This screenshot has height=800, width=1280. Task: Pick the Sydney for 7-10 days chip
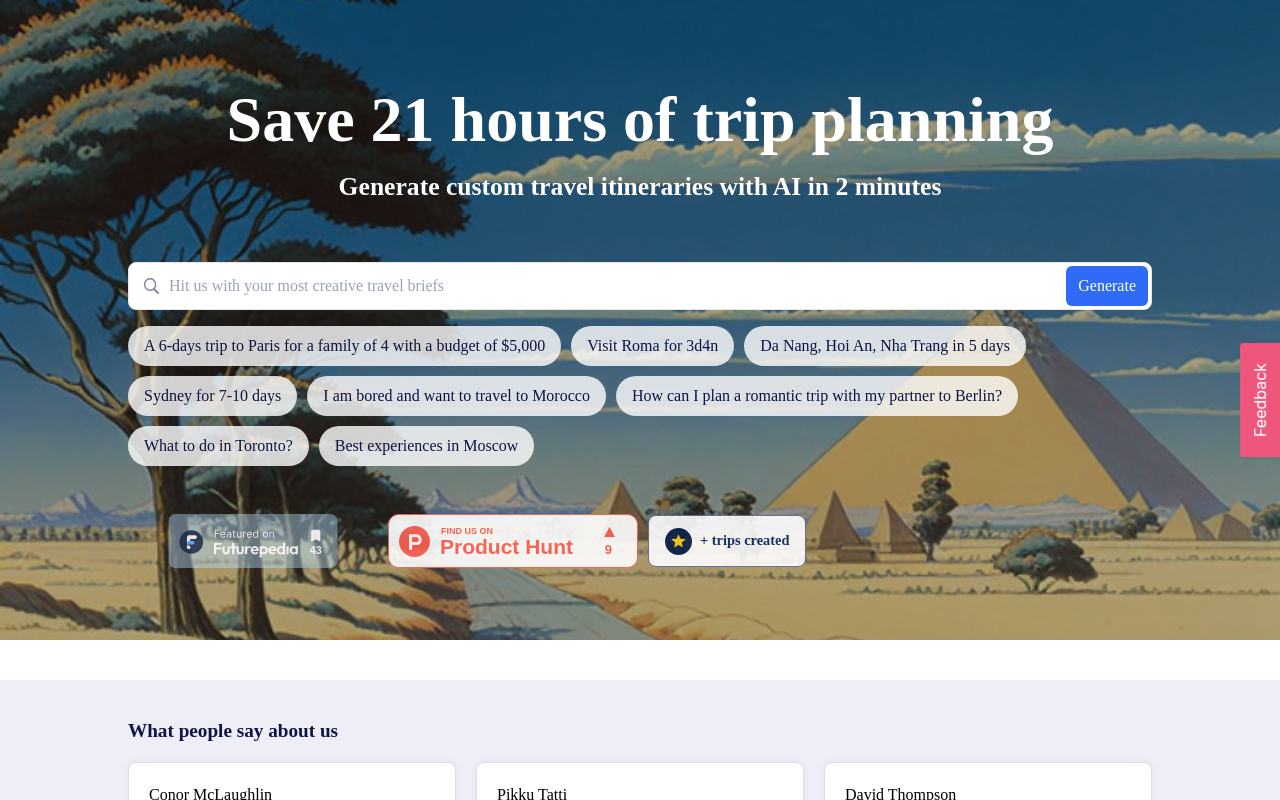point(212,395)
